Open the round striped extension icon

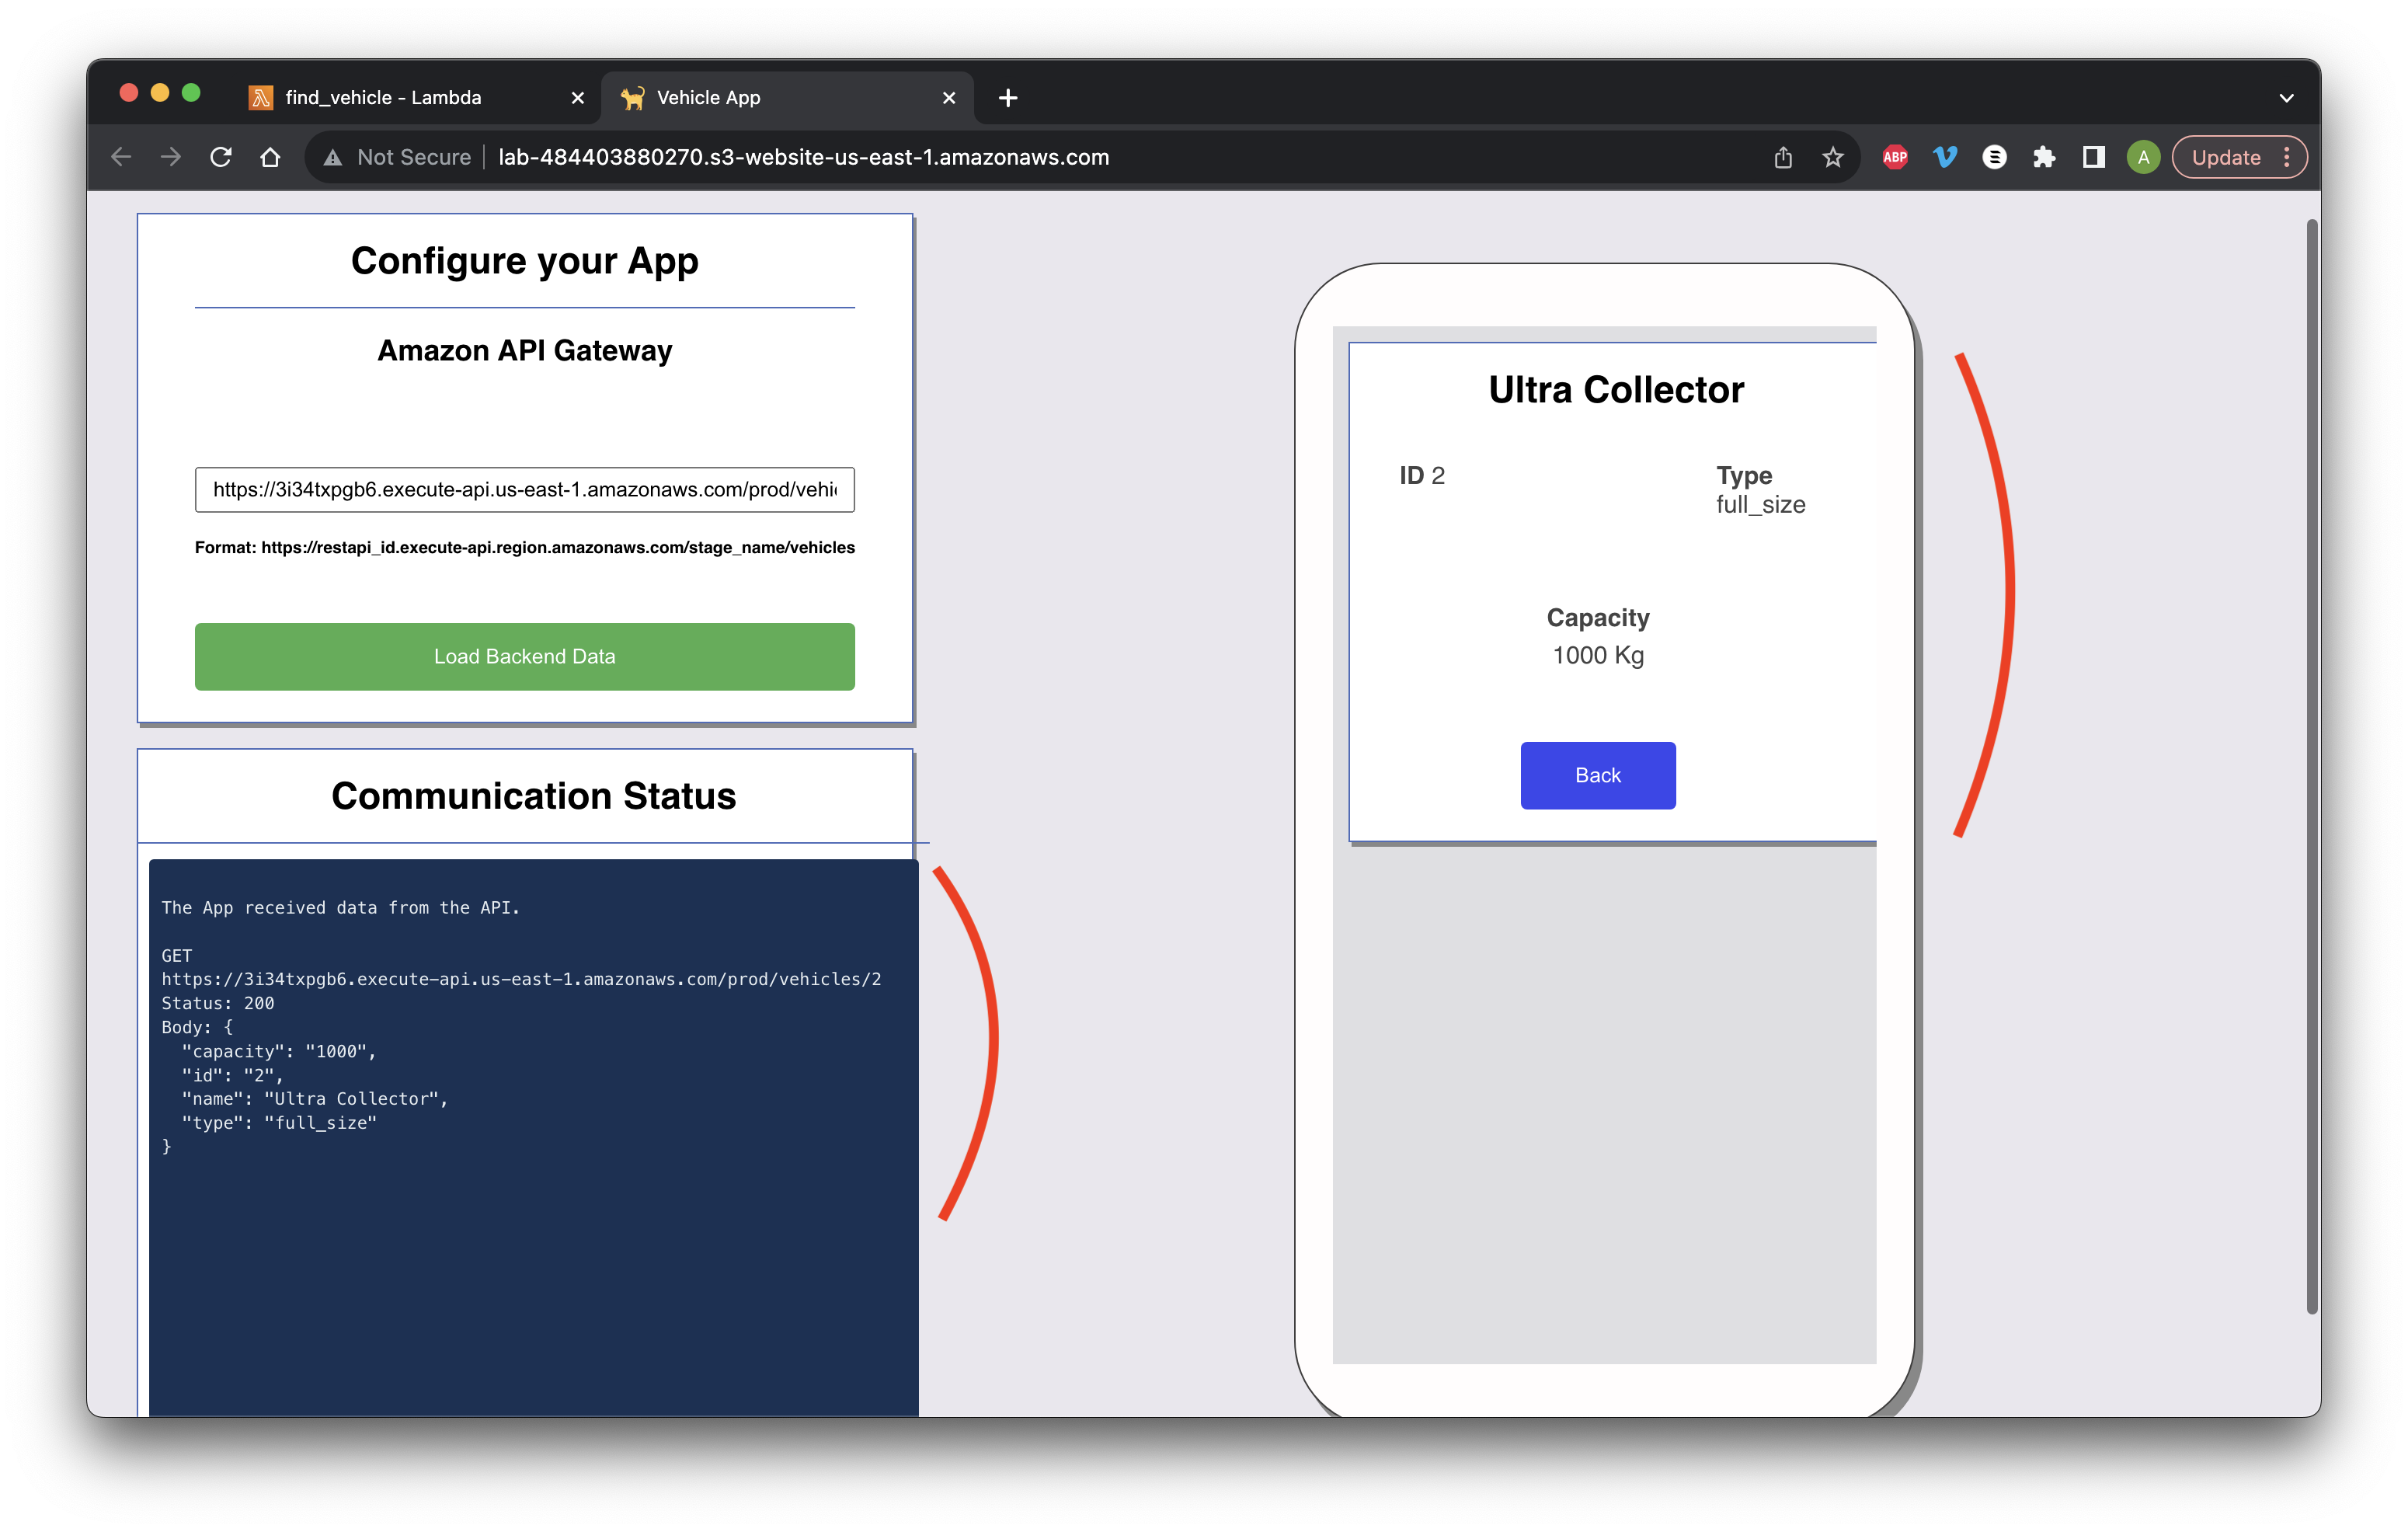(1995, 157)
